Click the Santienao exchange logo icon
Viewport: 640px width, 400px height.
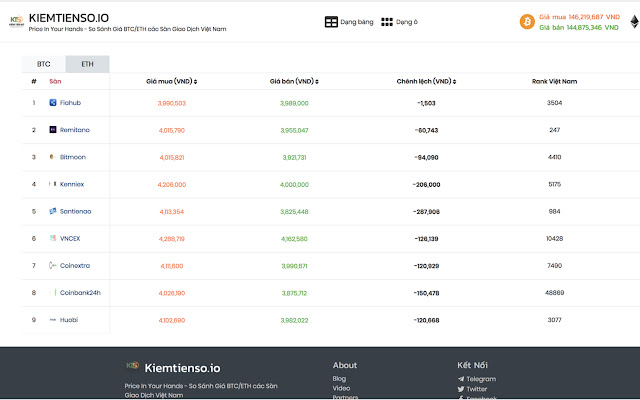pos(53,211)
